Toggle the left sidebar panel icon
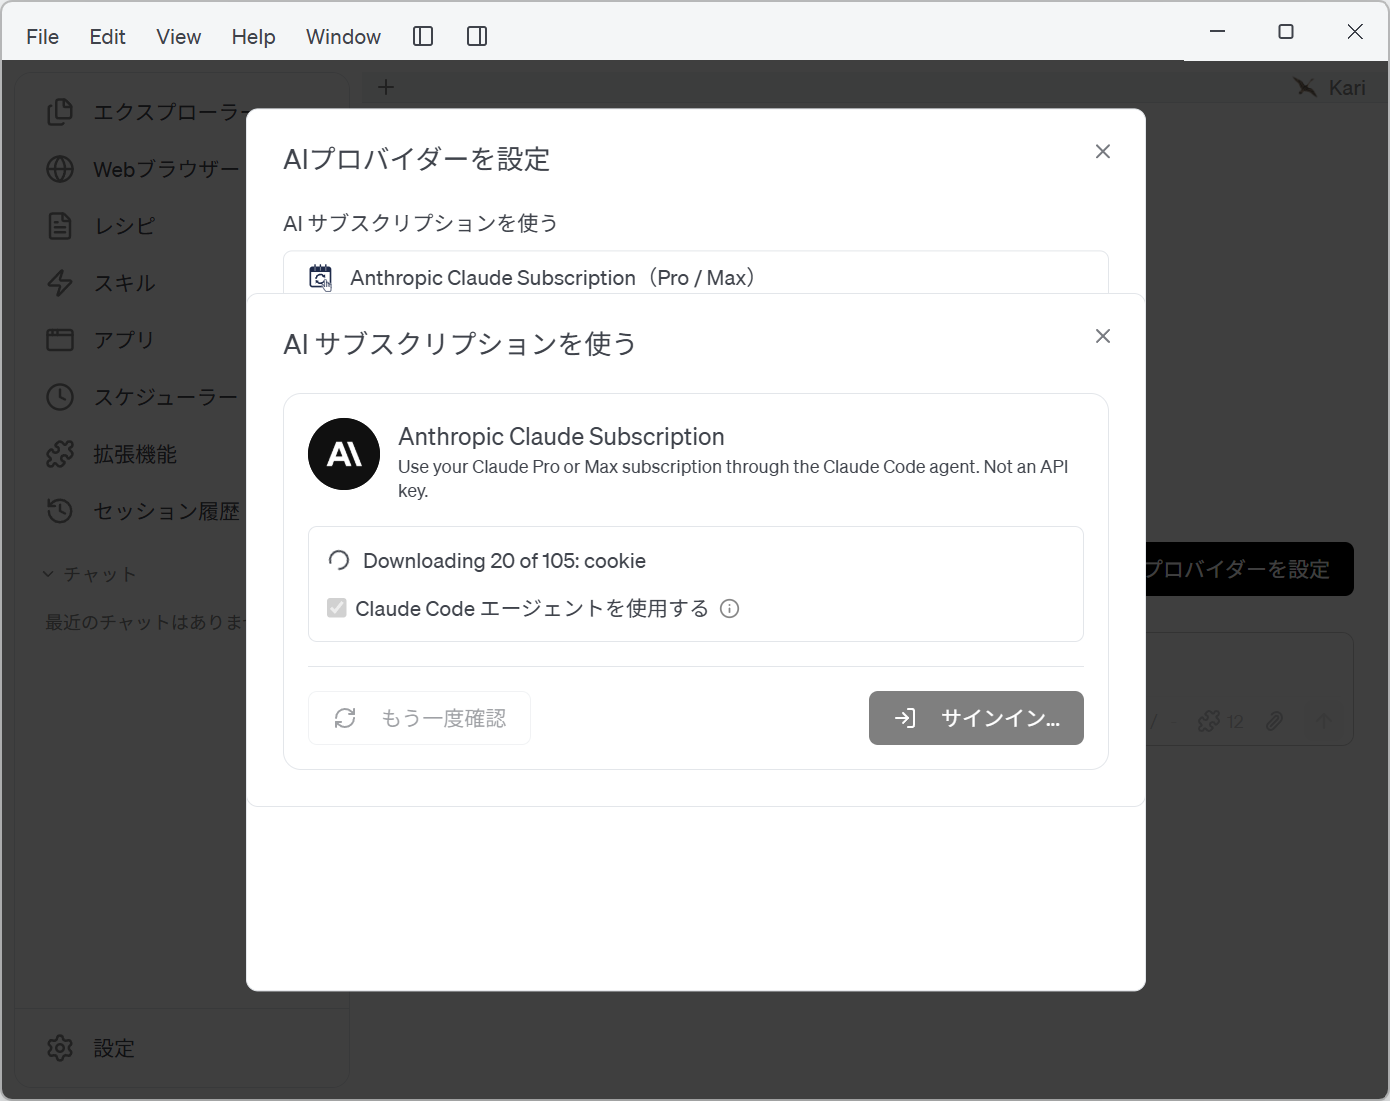The width and height of the screenshot is (1390, 1101). click(x=423, y=36)
